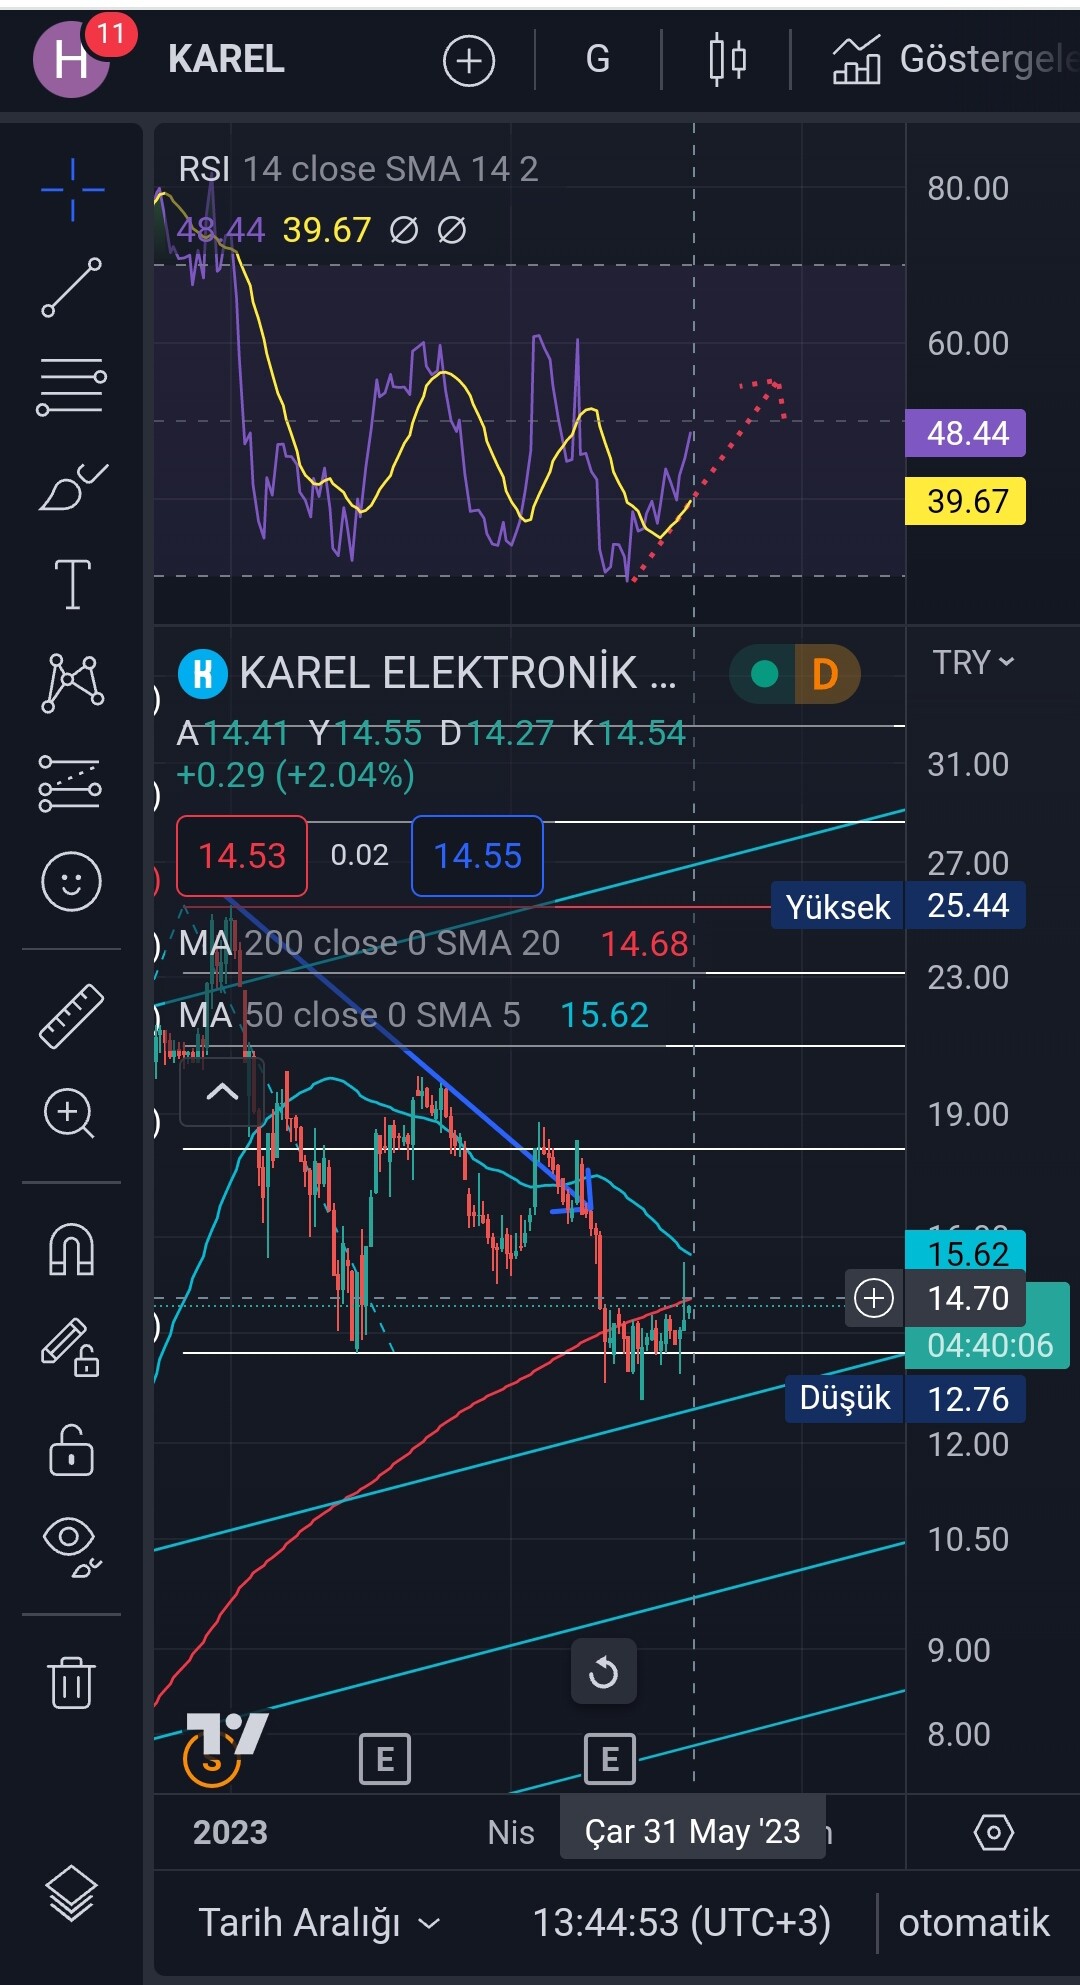The image size is (1080, 1985).
Task: Click the 14.55 buy price button
Action: point(478,856)
